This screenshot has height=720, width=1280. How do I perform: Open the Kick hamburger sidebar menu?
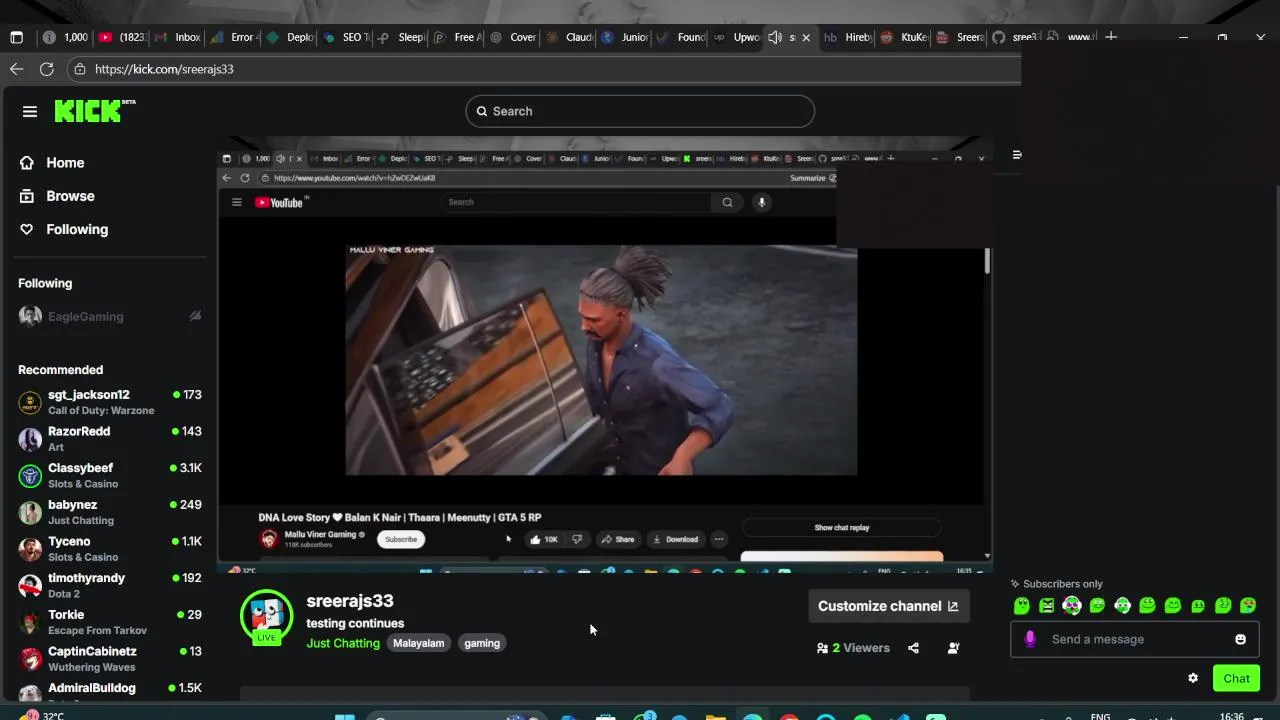click(x=30, y=111)
